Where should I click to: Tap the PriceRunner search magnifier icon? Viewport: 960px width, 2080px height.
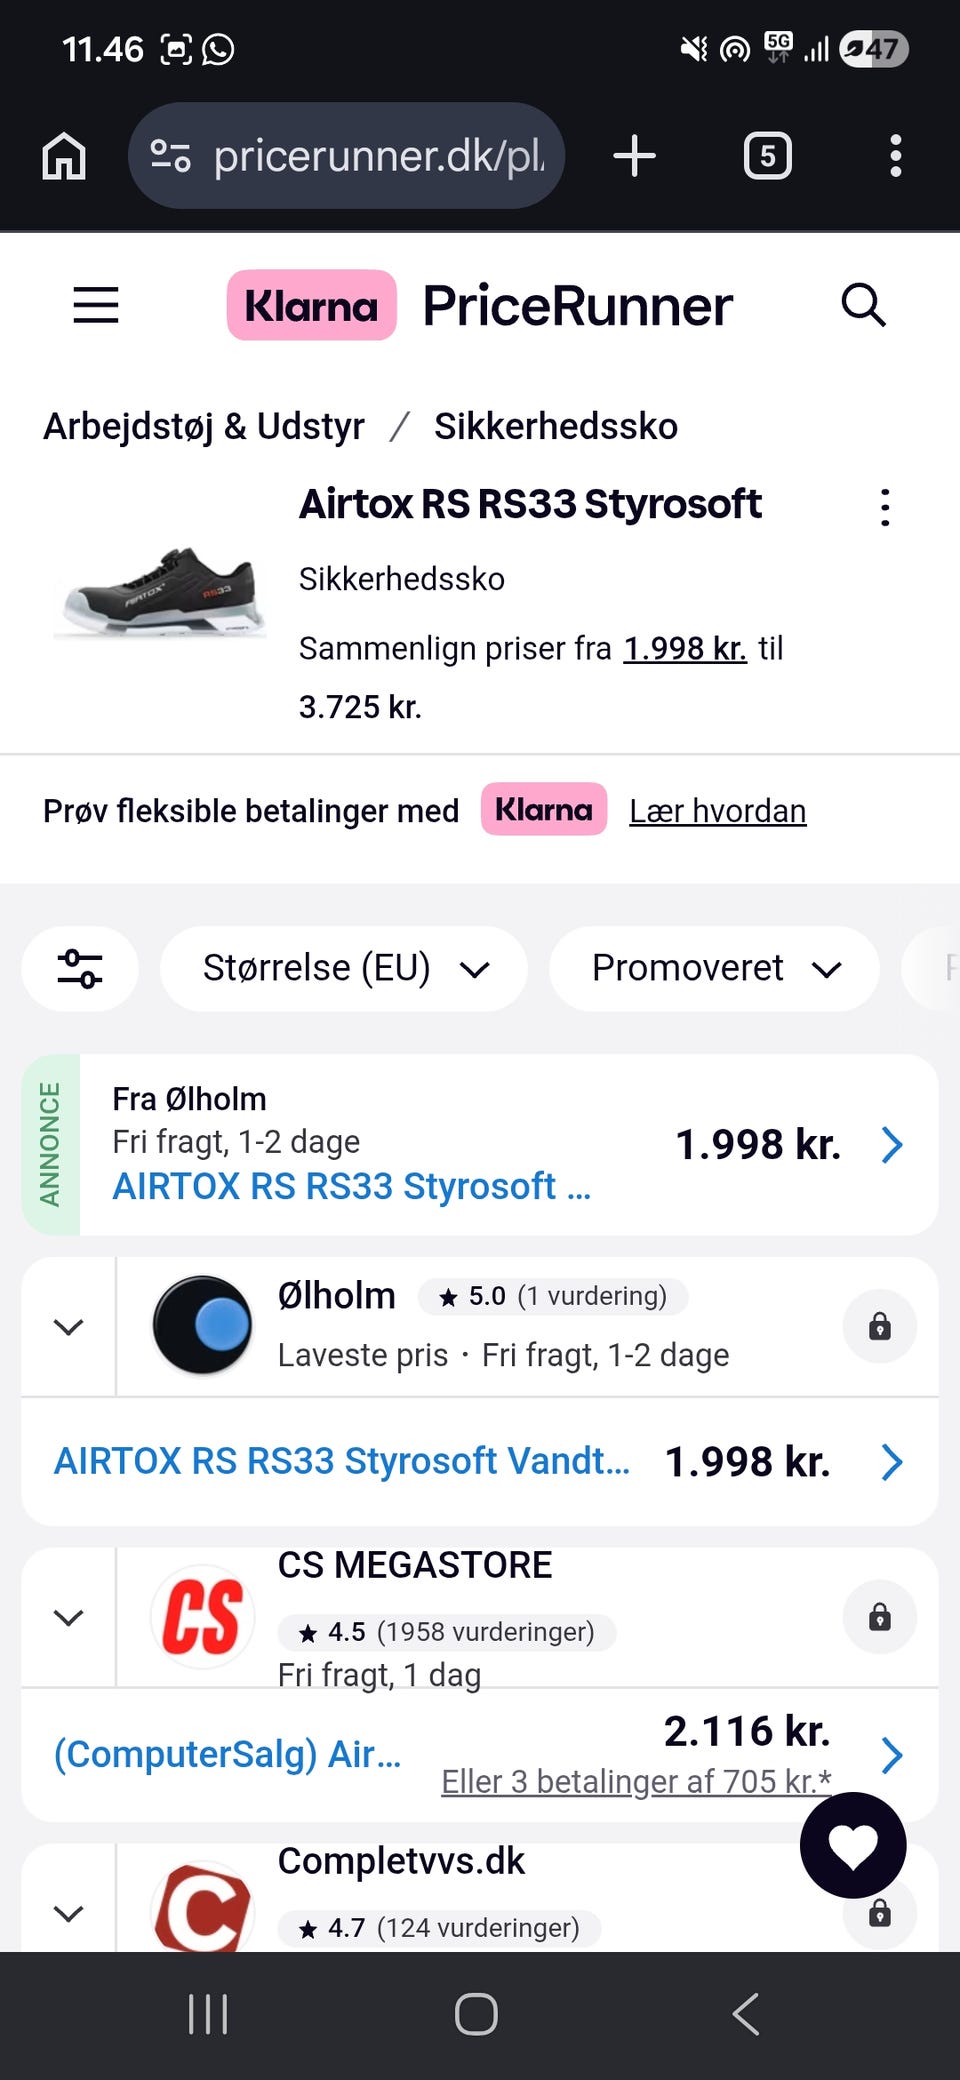pyautogui.click(x=863, y=305)
